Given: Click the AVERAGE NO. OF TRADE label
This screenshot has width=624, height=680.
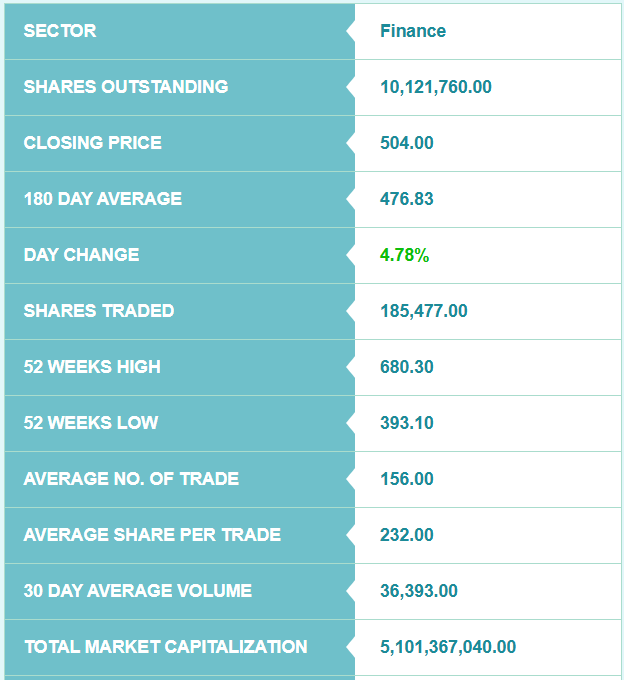Looking at the screenshot, I should [x=131, y=479].
